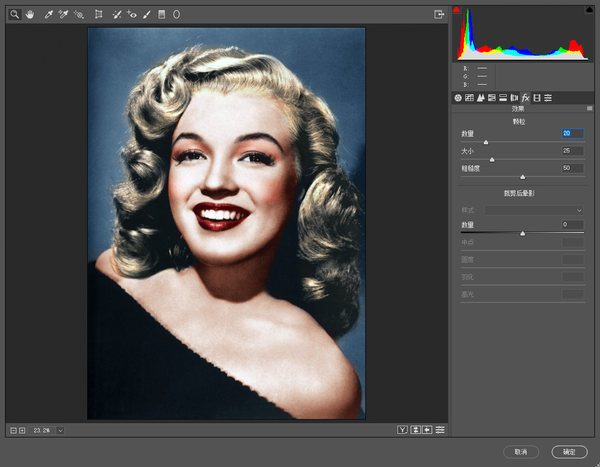Choose the Adjustment Brush tool

coord(146,15)
